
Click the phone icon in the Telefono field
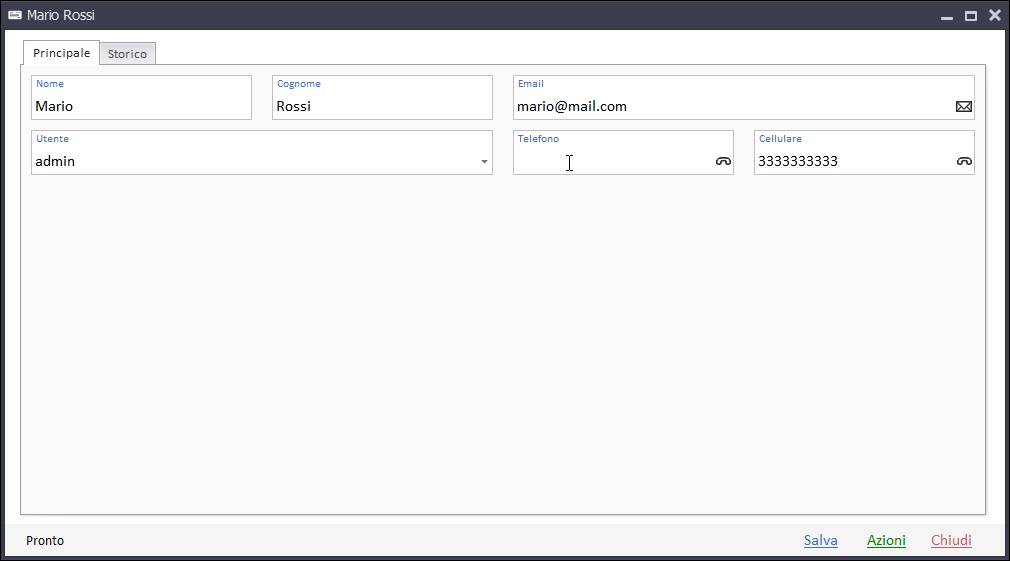[723, 161]
